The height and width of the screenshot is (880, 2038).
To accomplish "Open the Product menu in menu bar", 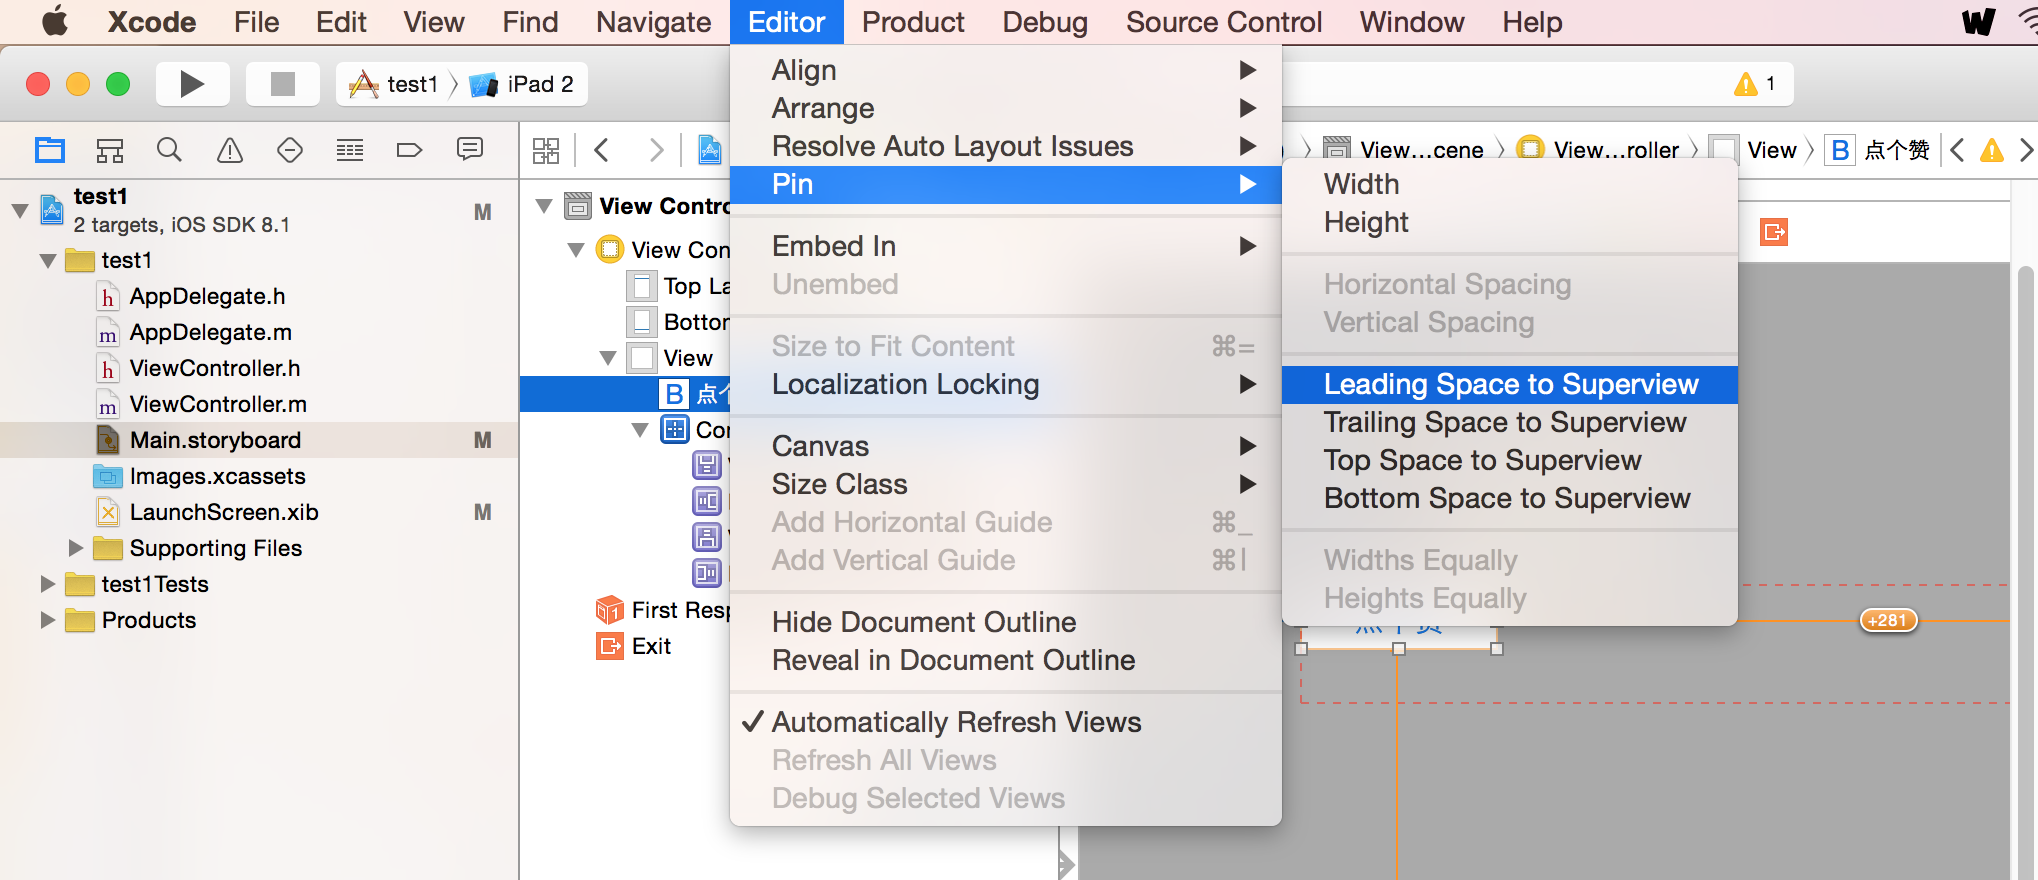I will pos(913,22).
